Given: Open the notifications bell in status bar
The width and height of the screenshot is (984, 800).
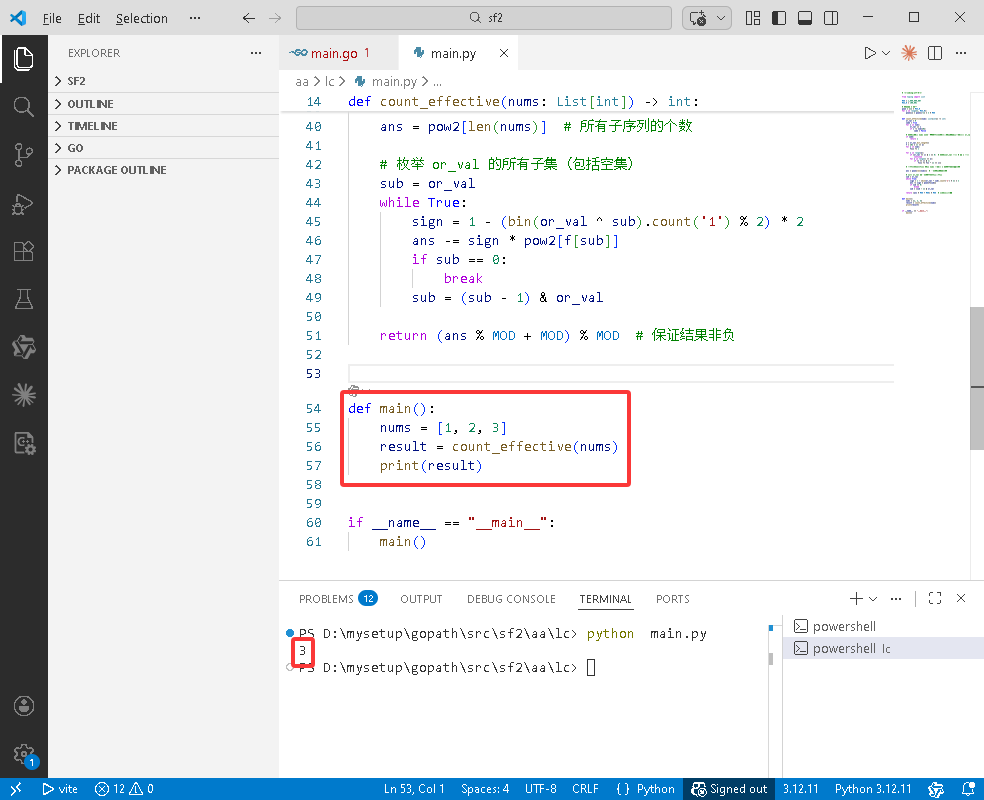Looking at the screenshot, I should pos(968,789).
